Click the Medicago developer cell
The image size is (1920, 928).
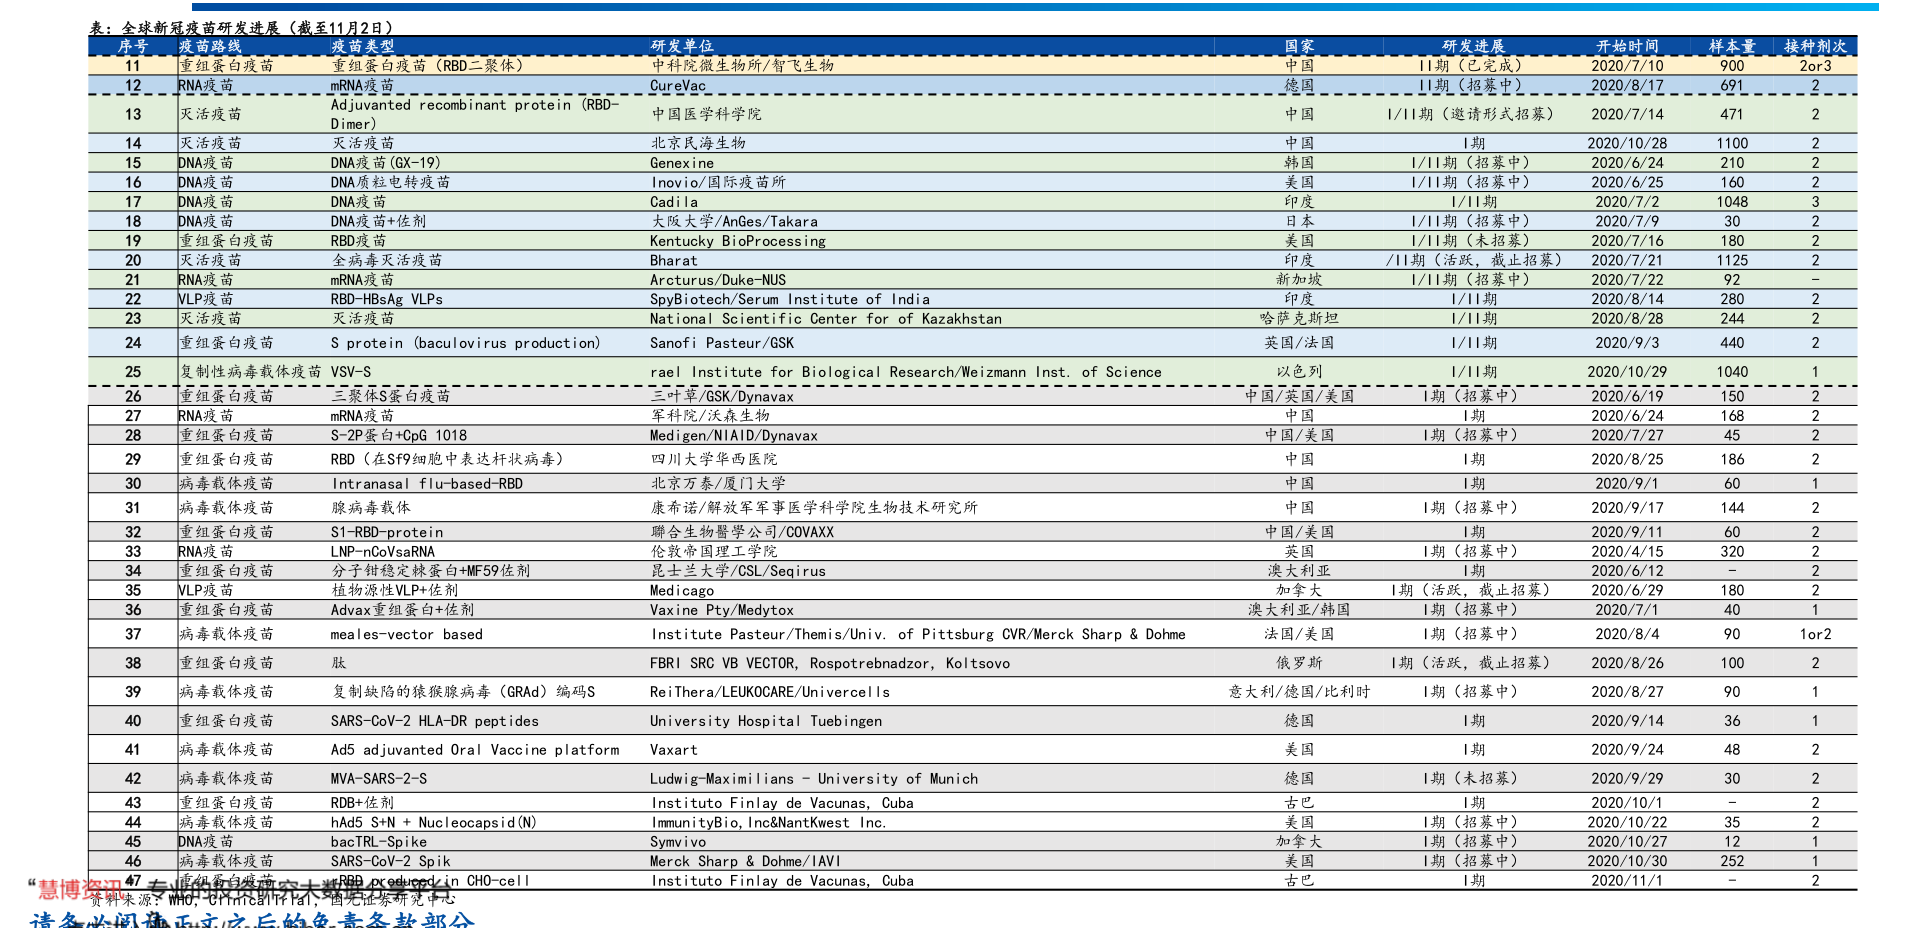682,591
